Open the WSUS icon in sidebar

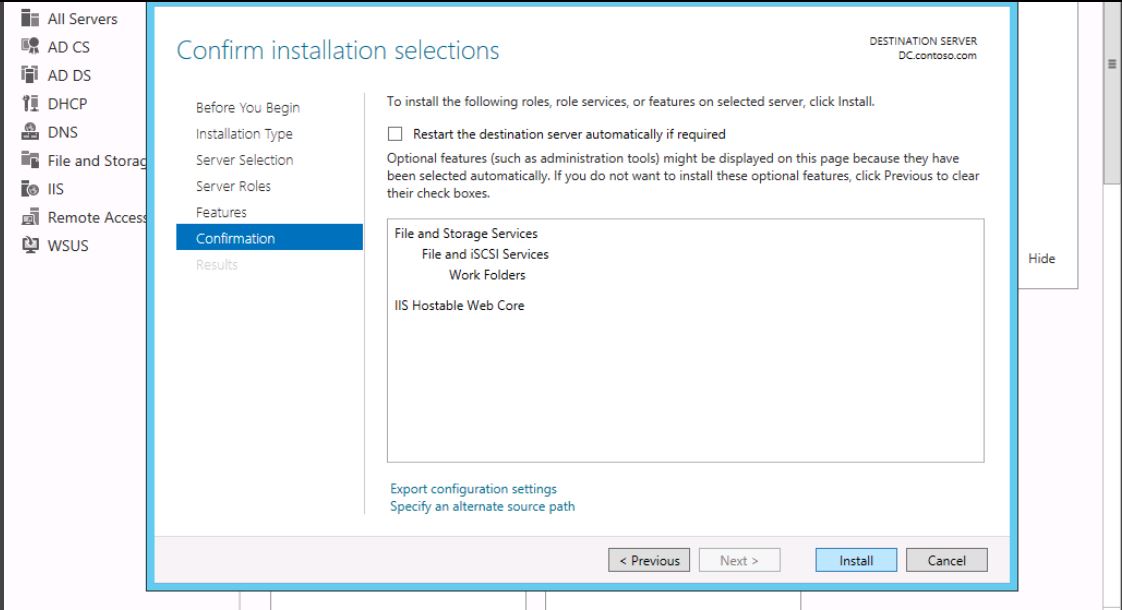coord(29,245)
